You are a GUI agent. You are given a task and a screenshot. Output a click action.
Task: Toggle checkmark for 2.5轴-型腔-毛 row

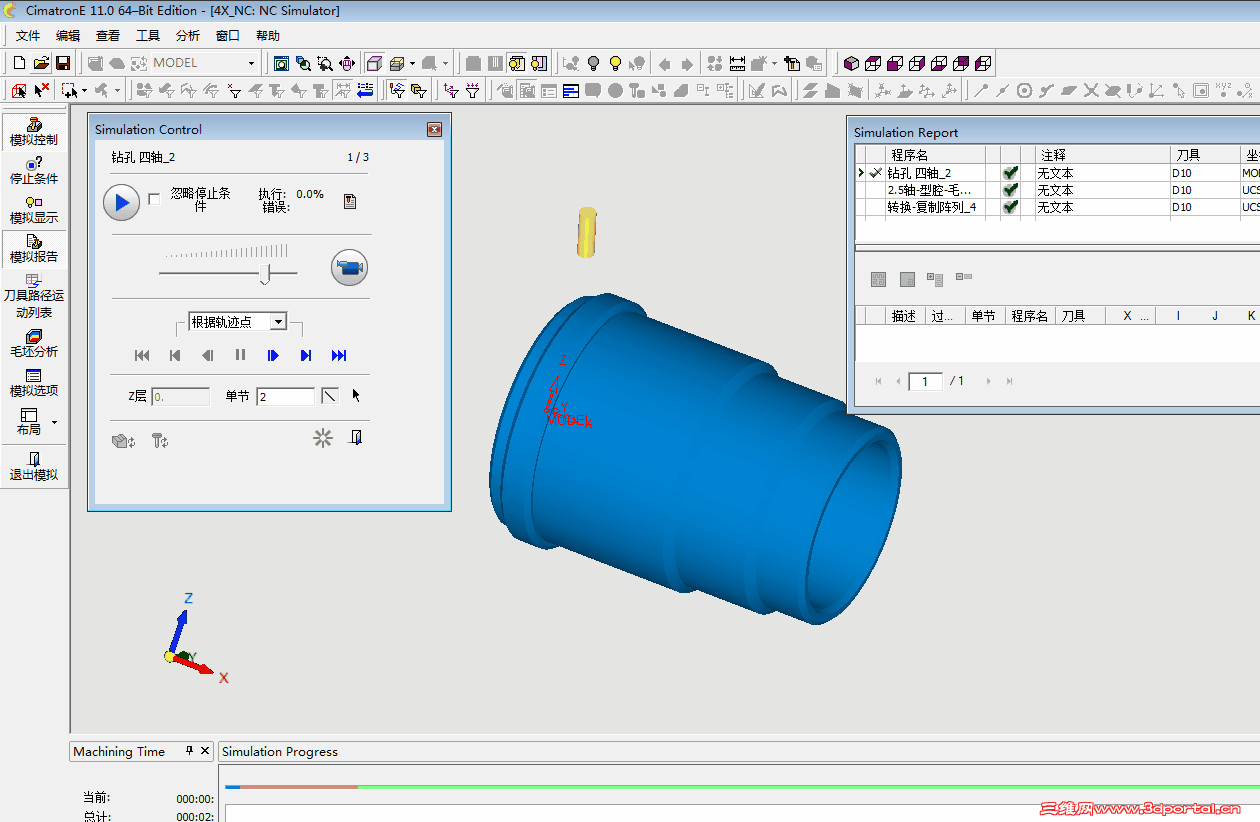click(1010, 190)
